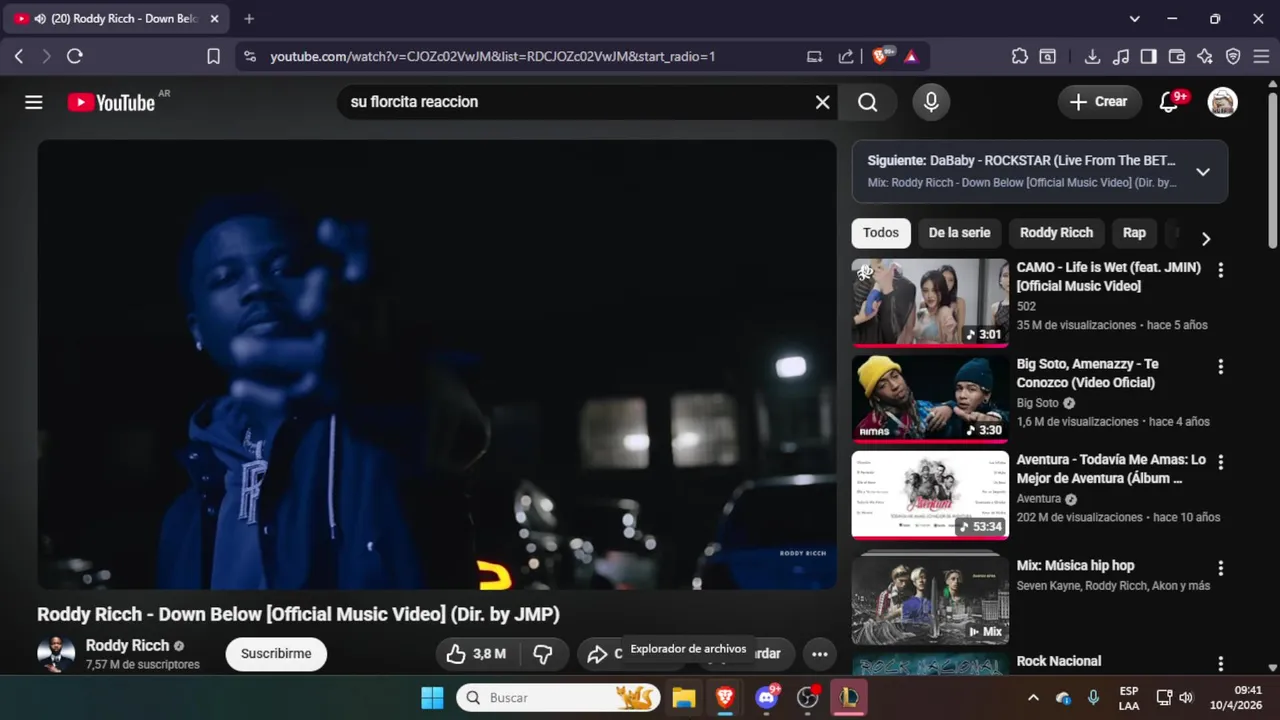Toggle the browser sidebar panel
1280x720 pixels.
pos(1148,57)
